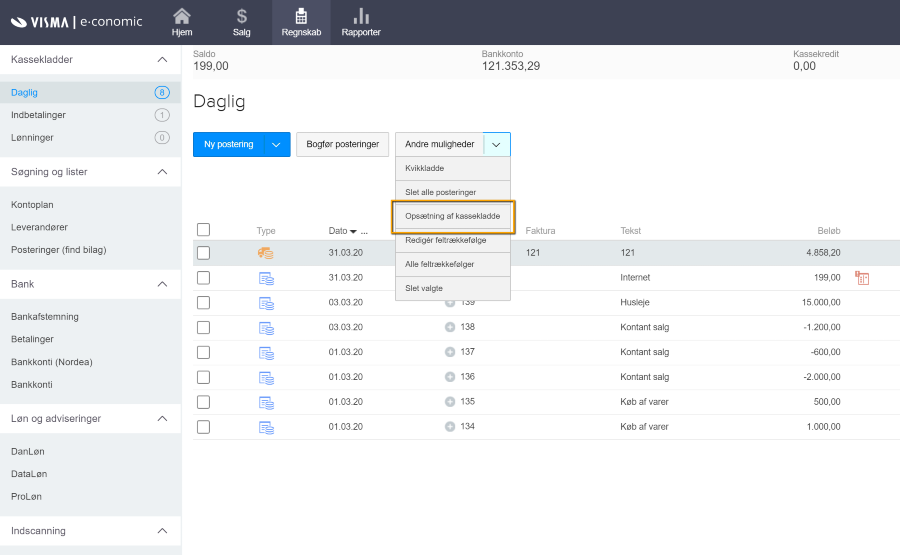
Task: Choose Kvikkladde from the menu
Action: point(453,168)
